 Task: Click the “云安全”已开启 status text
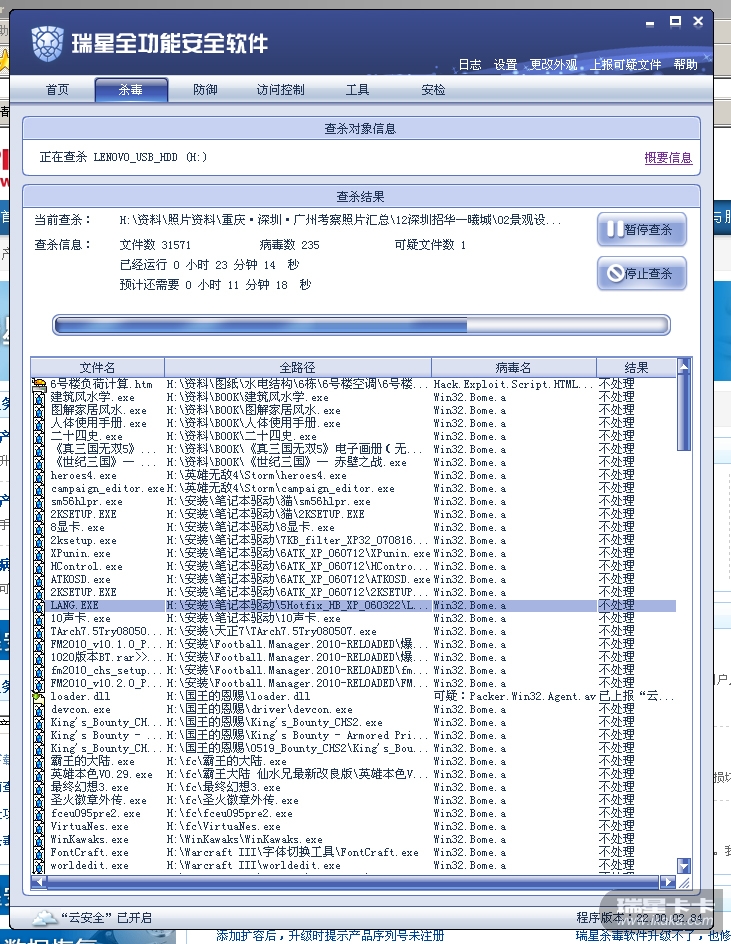(107, 918)
